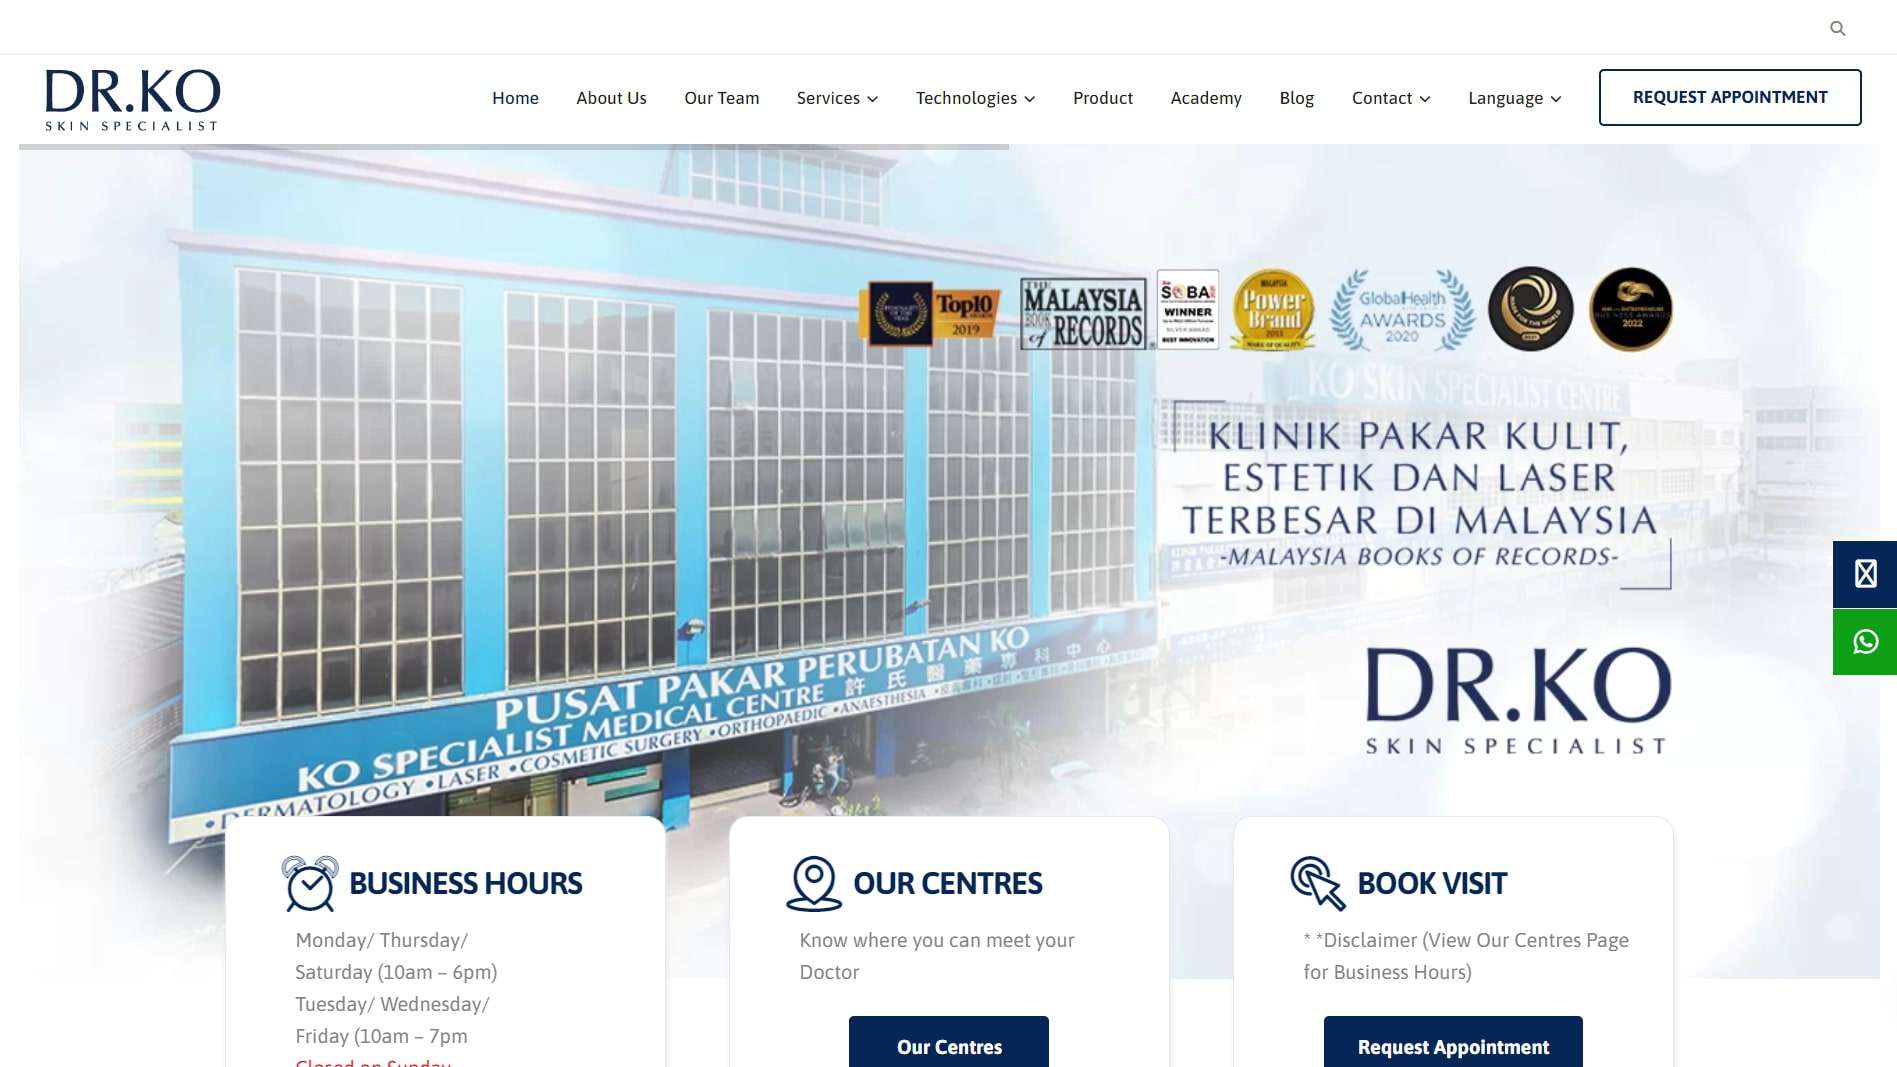
Task: Expand the Services dropdown menu
Action: [x=837, y=98]
